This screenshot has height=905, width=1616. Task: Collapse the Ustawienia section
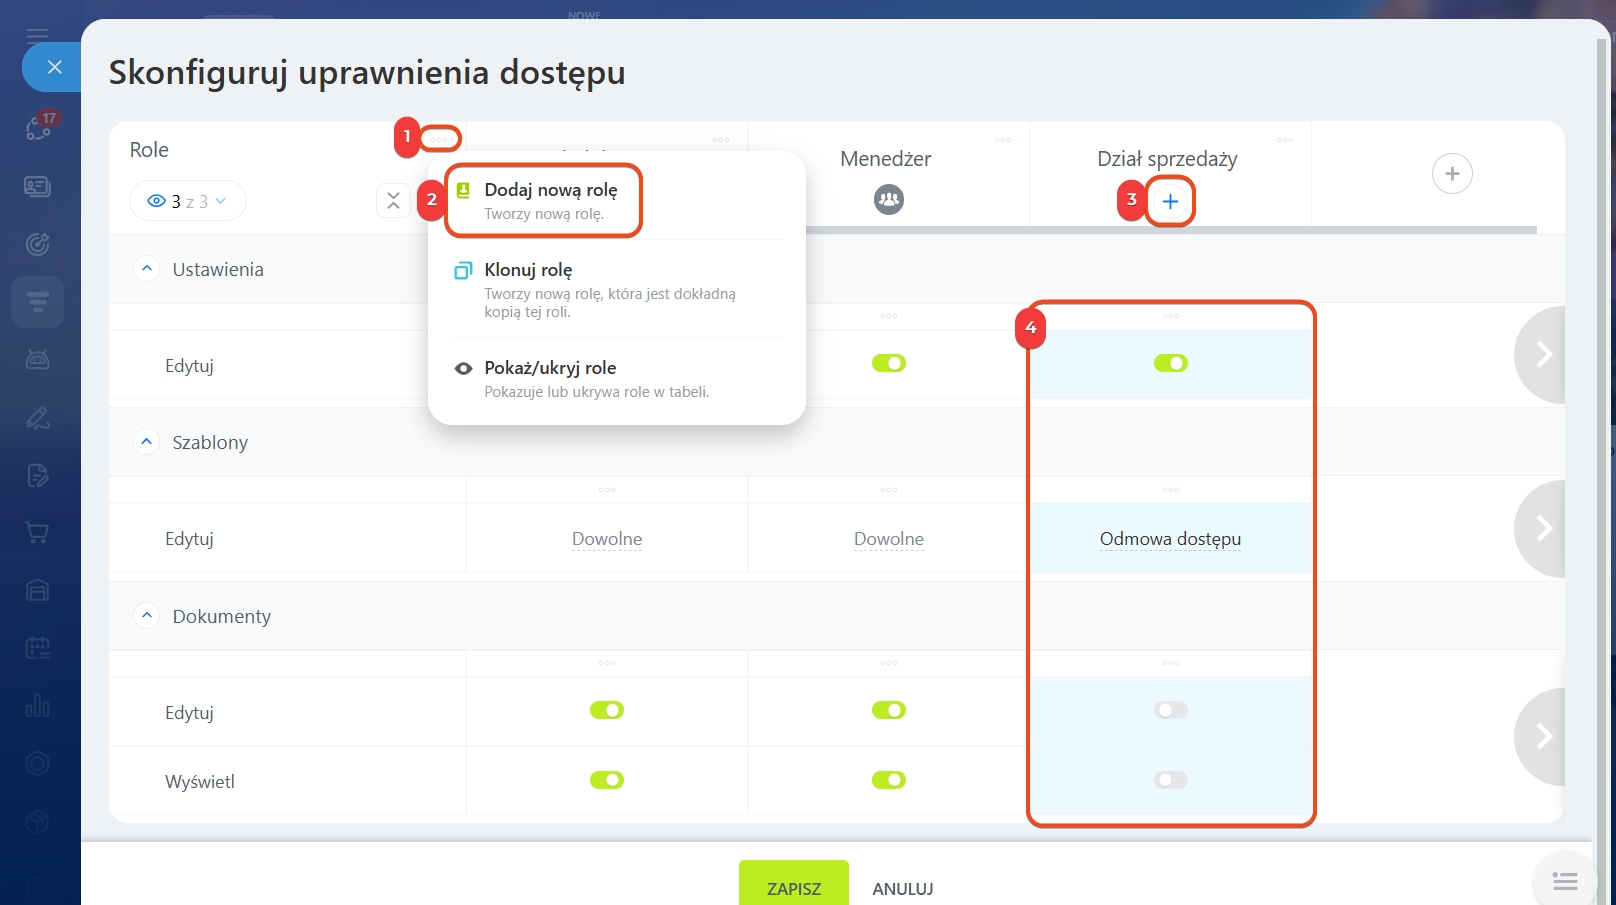[x=147, y=269]
